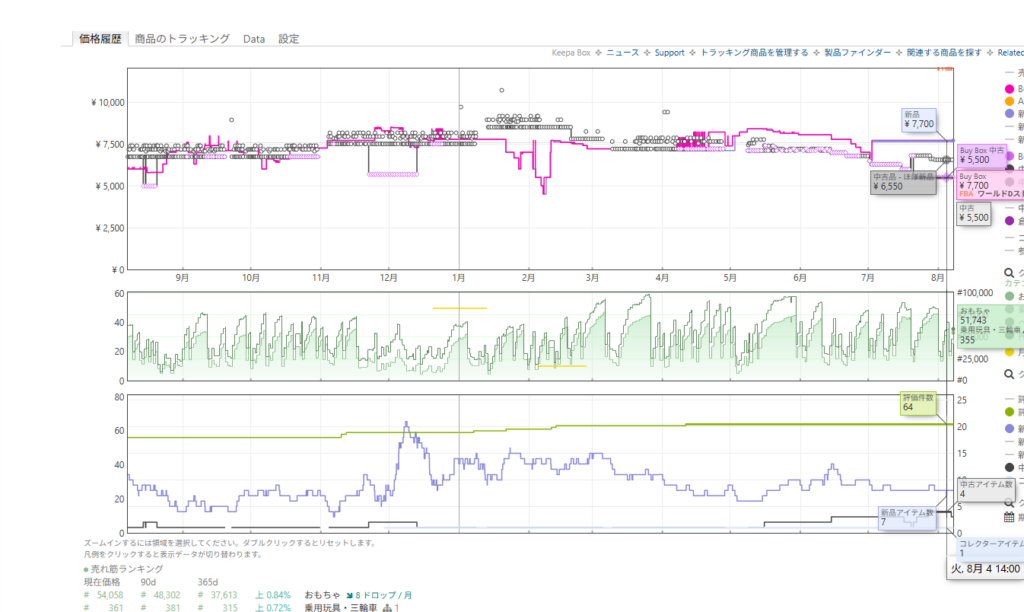Viewport: 1024px width, 612px height.
Task: Click the 上 0.84% value
Action: tap(273, 595)
